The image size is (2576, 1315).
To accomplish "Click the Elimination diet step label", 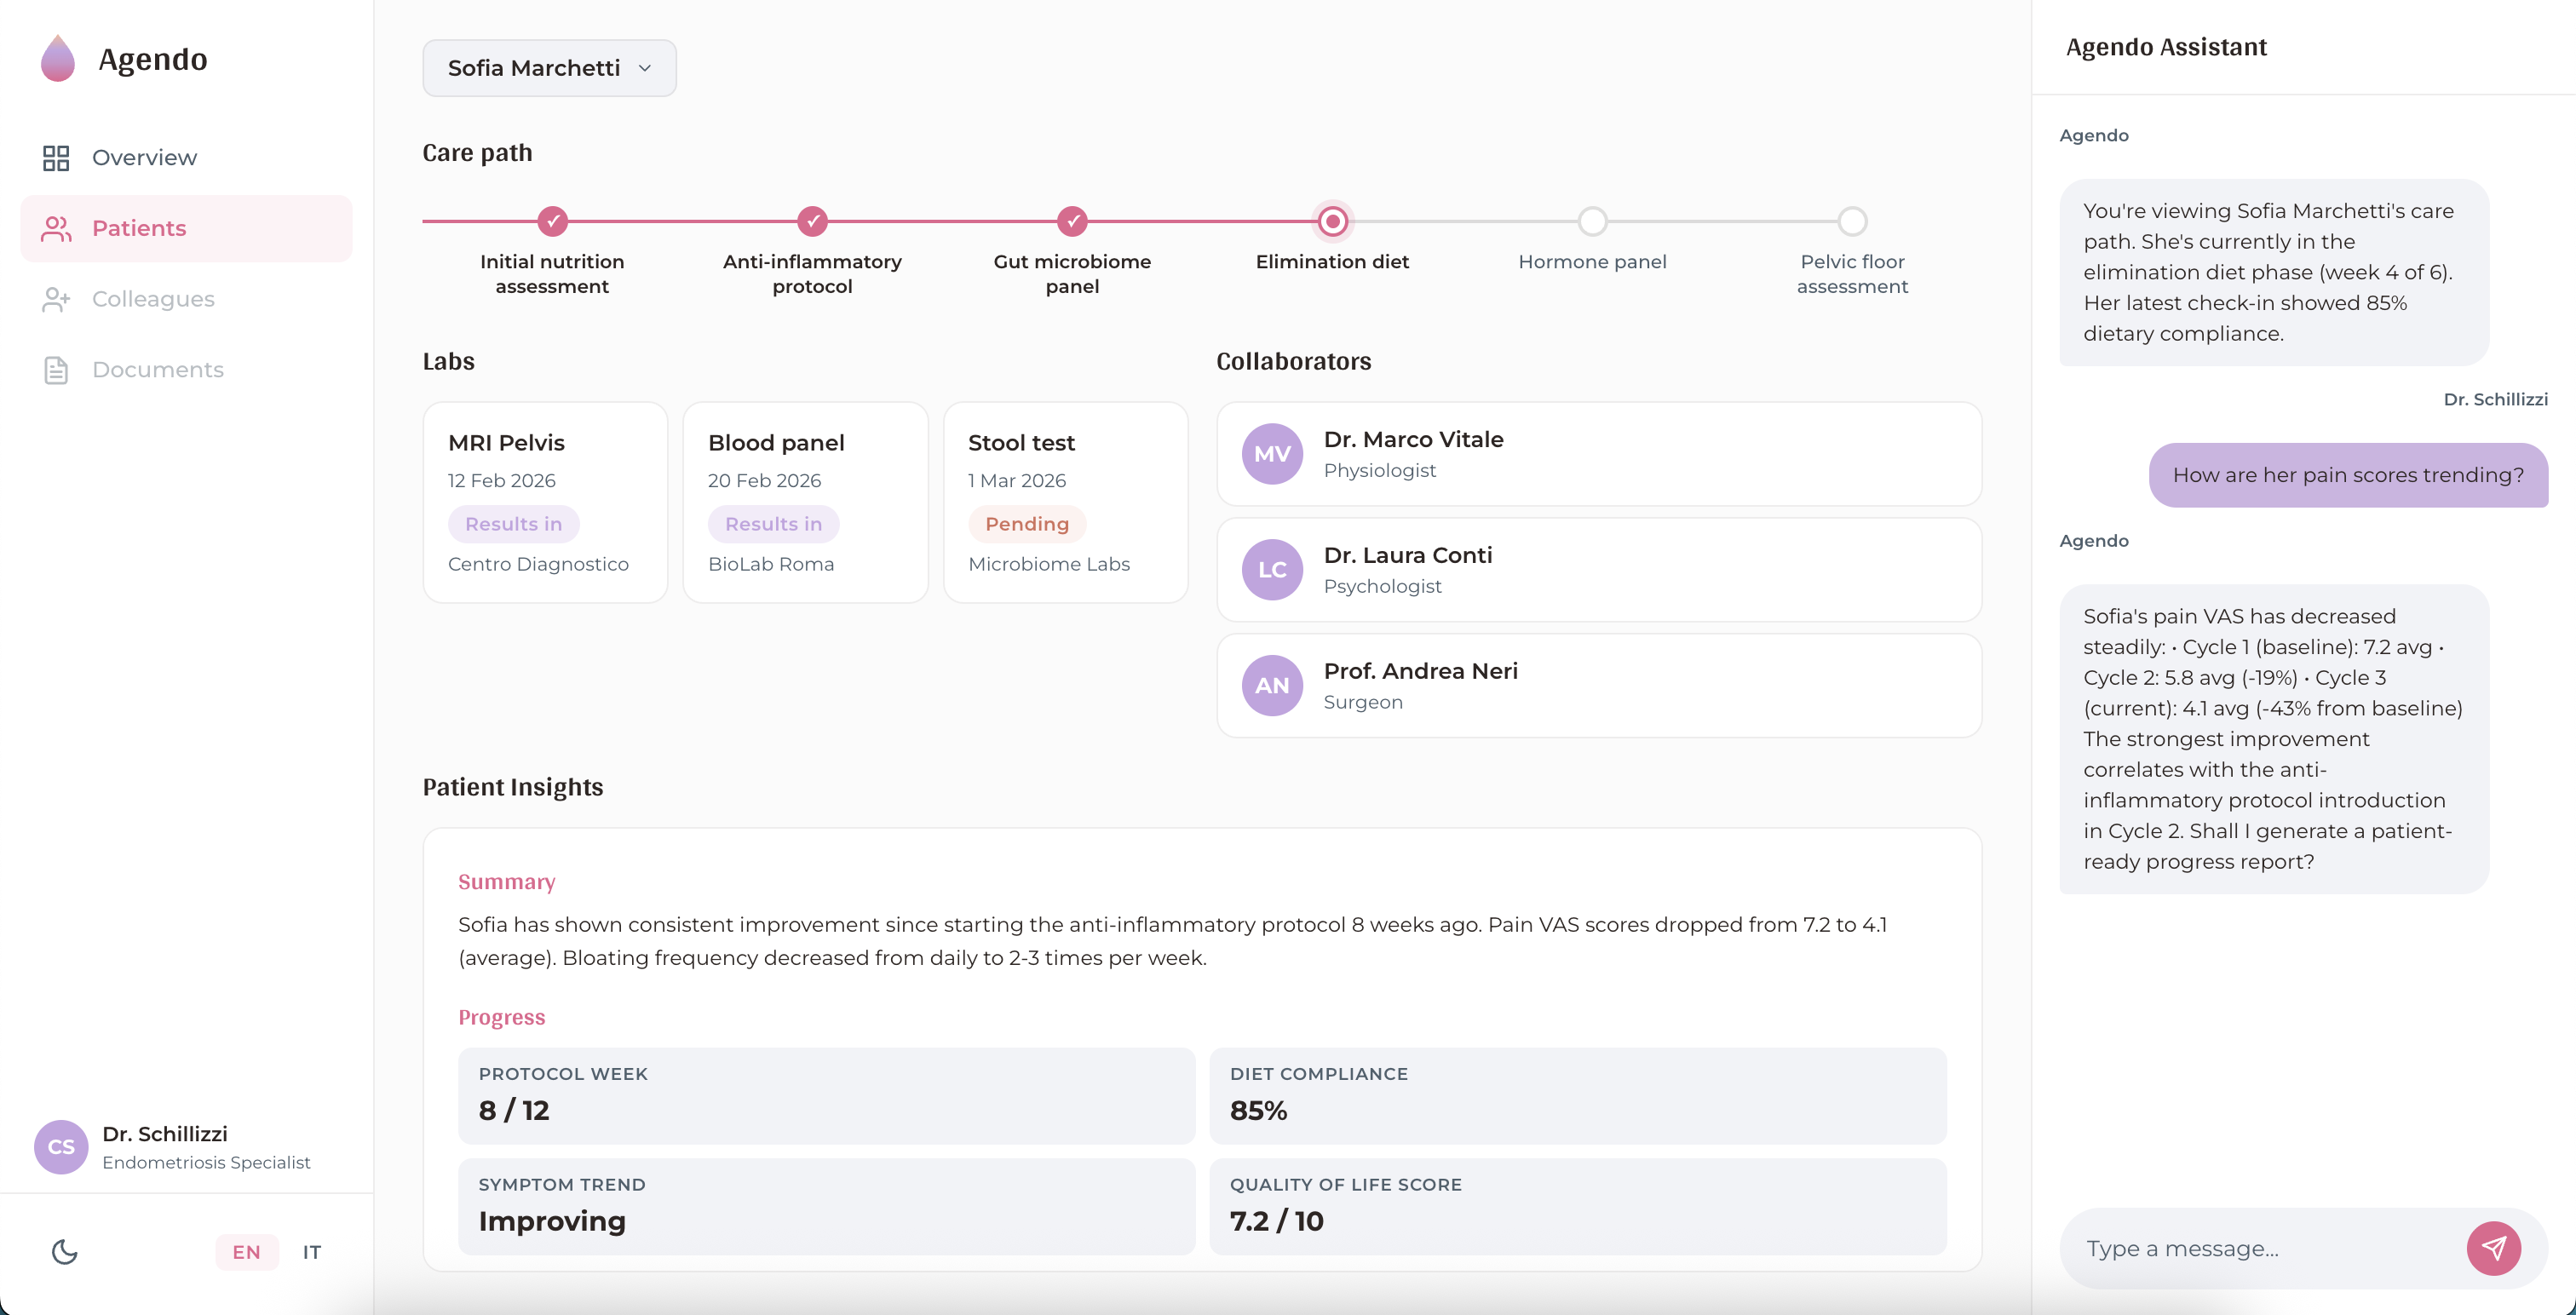I will (1332, 262).
